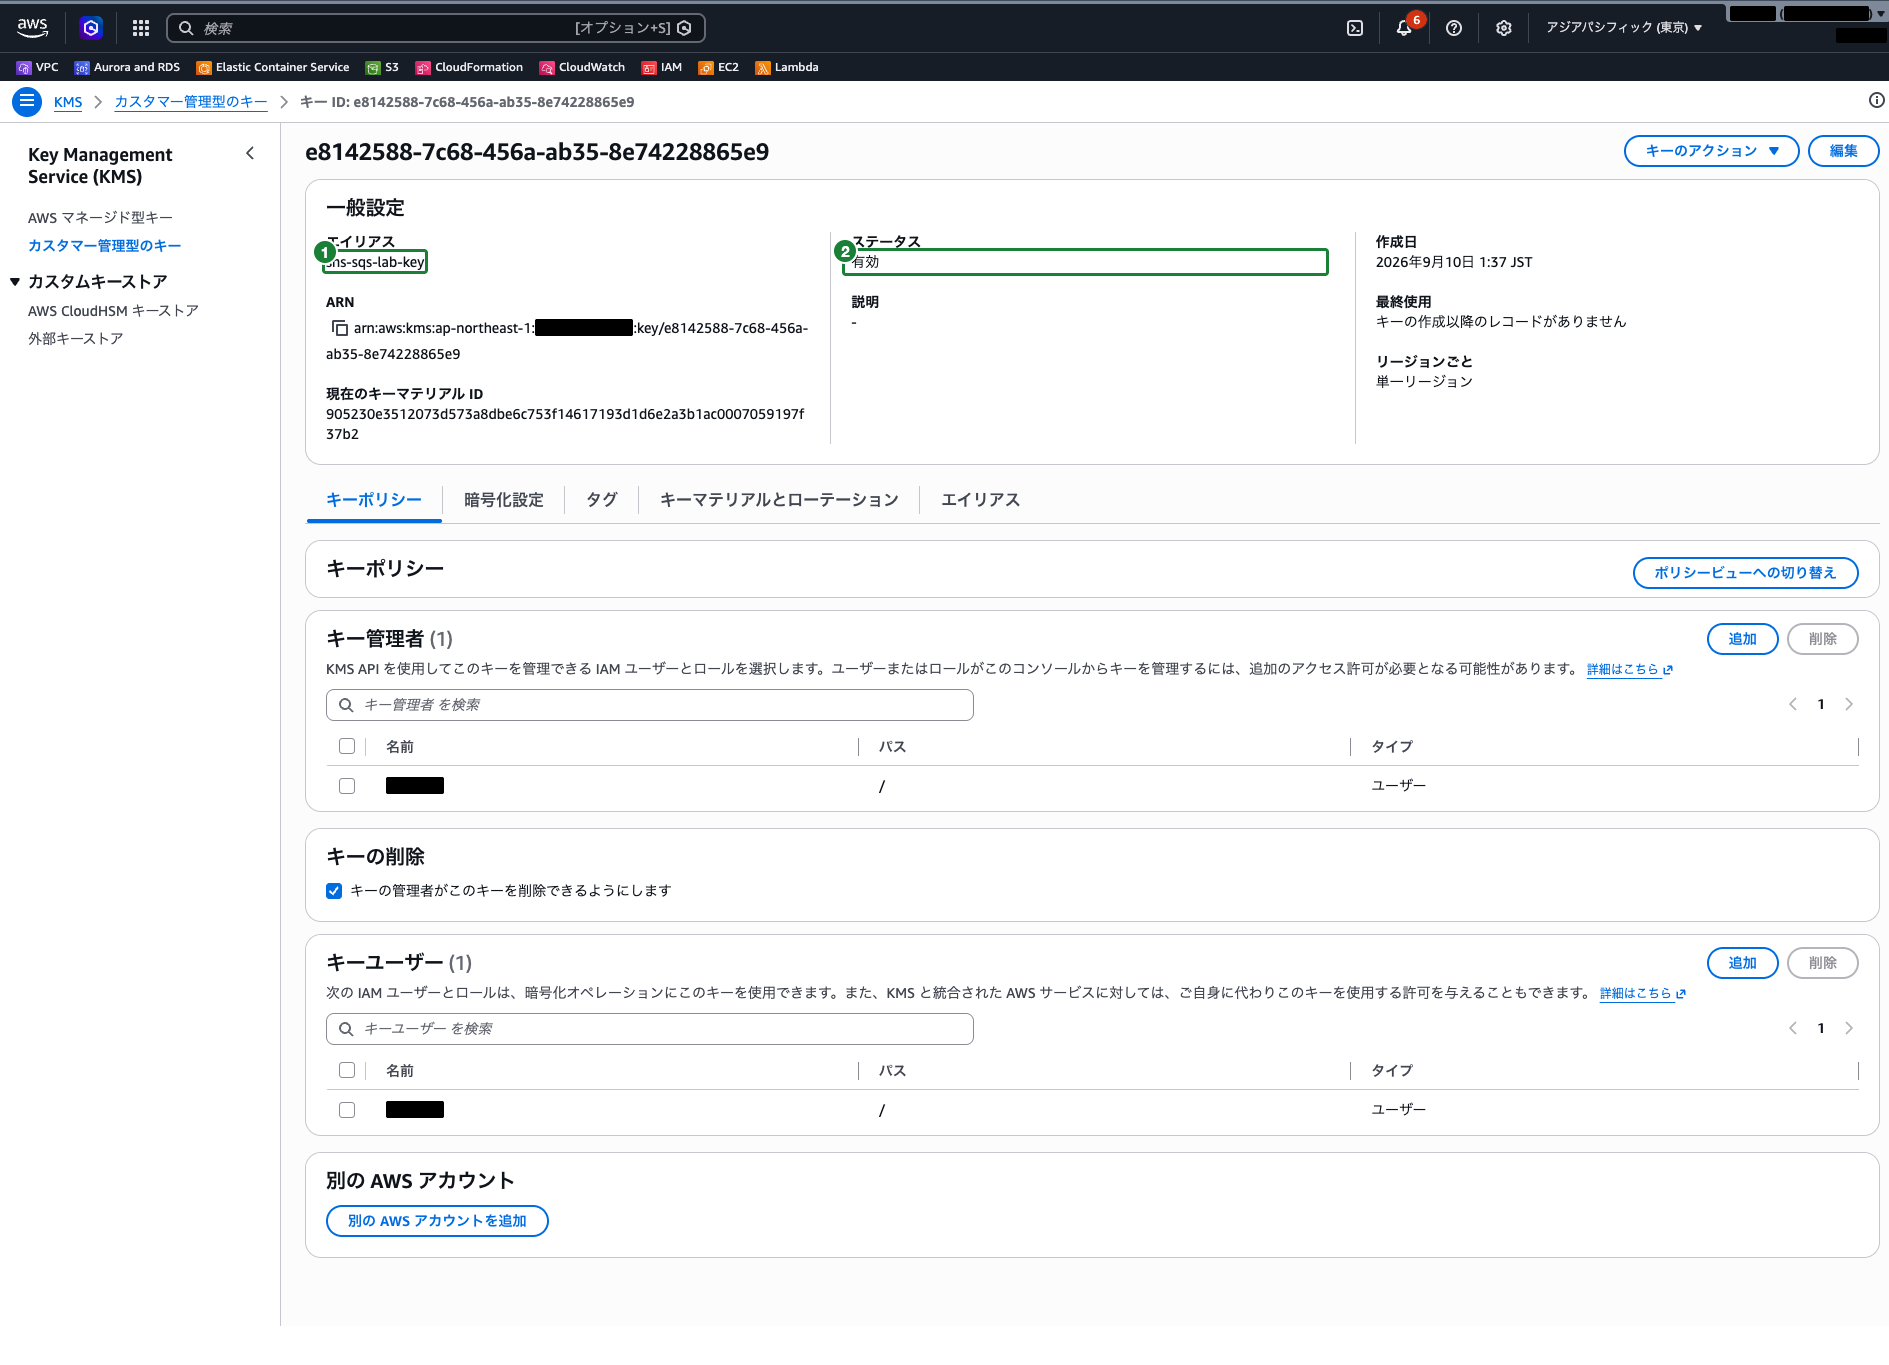Open the アジアパシフィック (東京) region selector
The image size is (1889, 1365).
click(x=1624, y=28)
